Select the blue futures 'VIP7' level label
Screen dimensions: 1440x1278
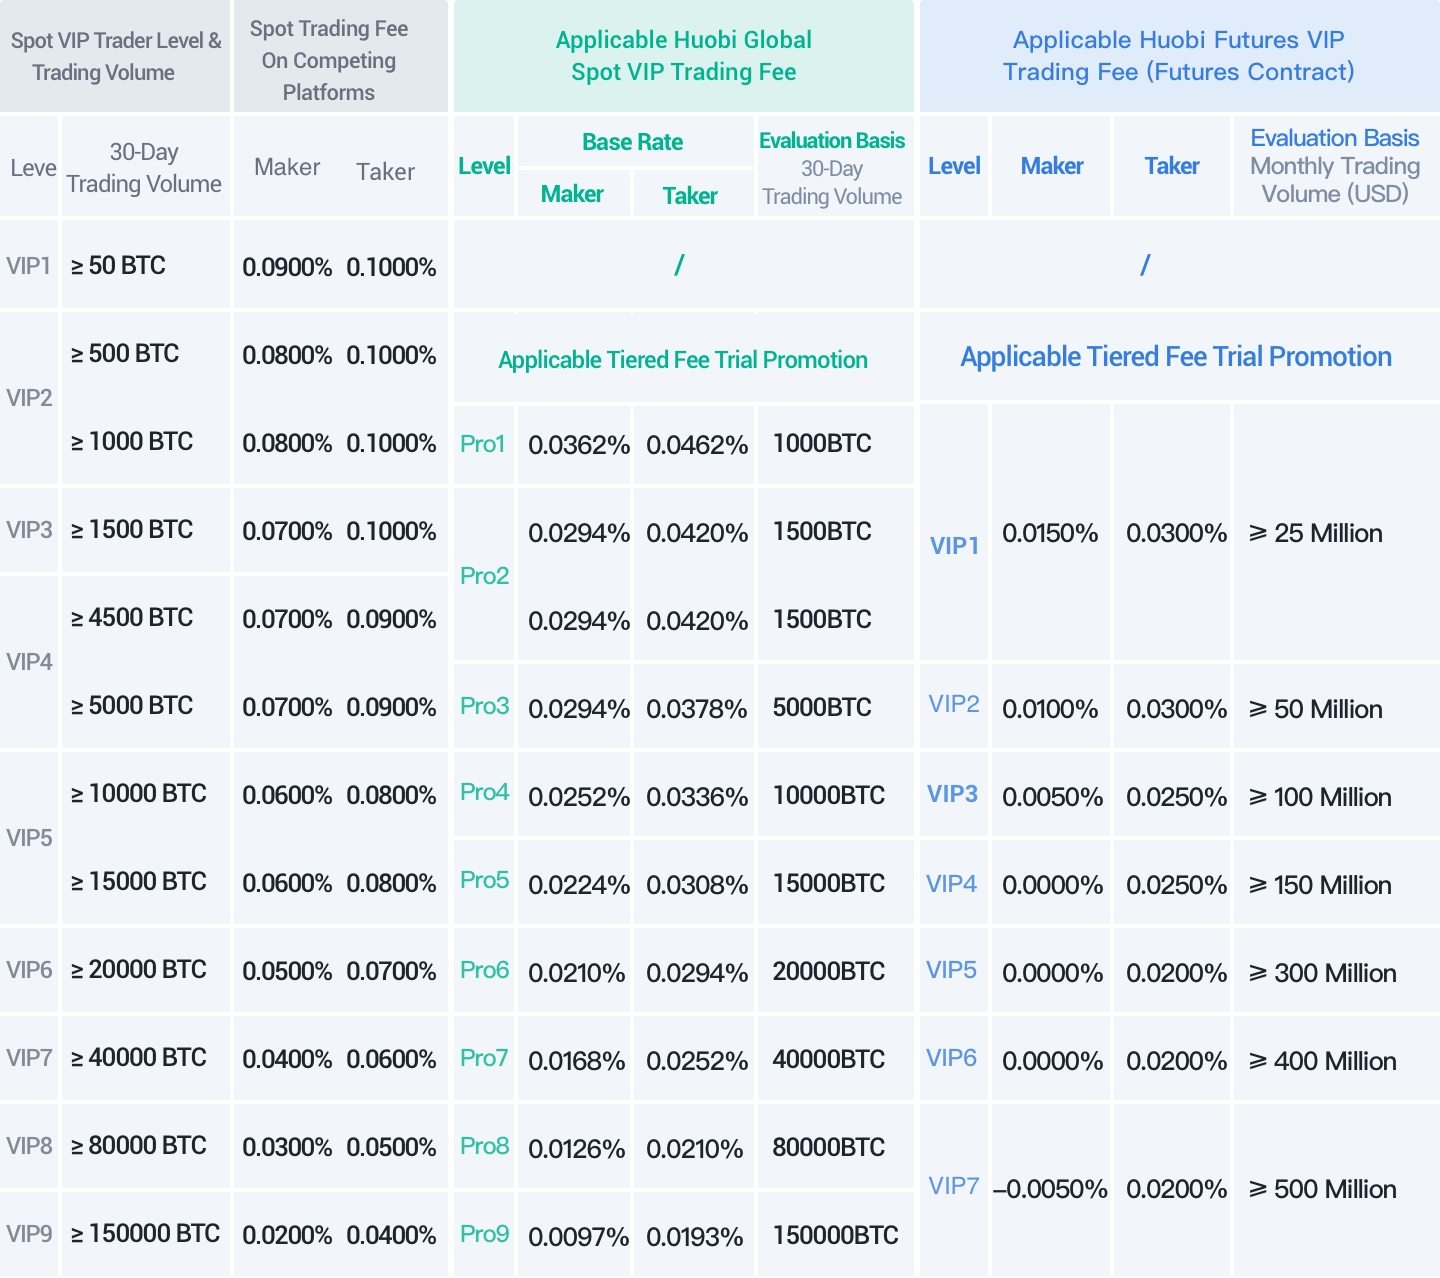[954, 1186]
